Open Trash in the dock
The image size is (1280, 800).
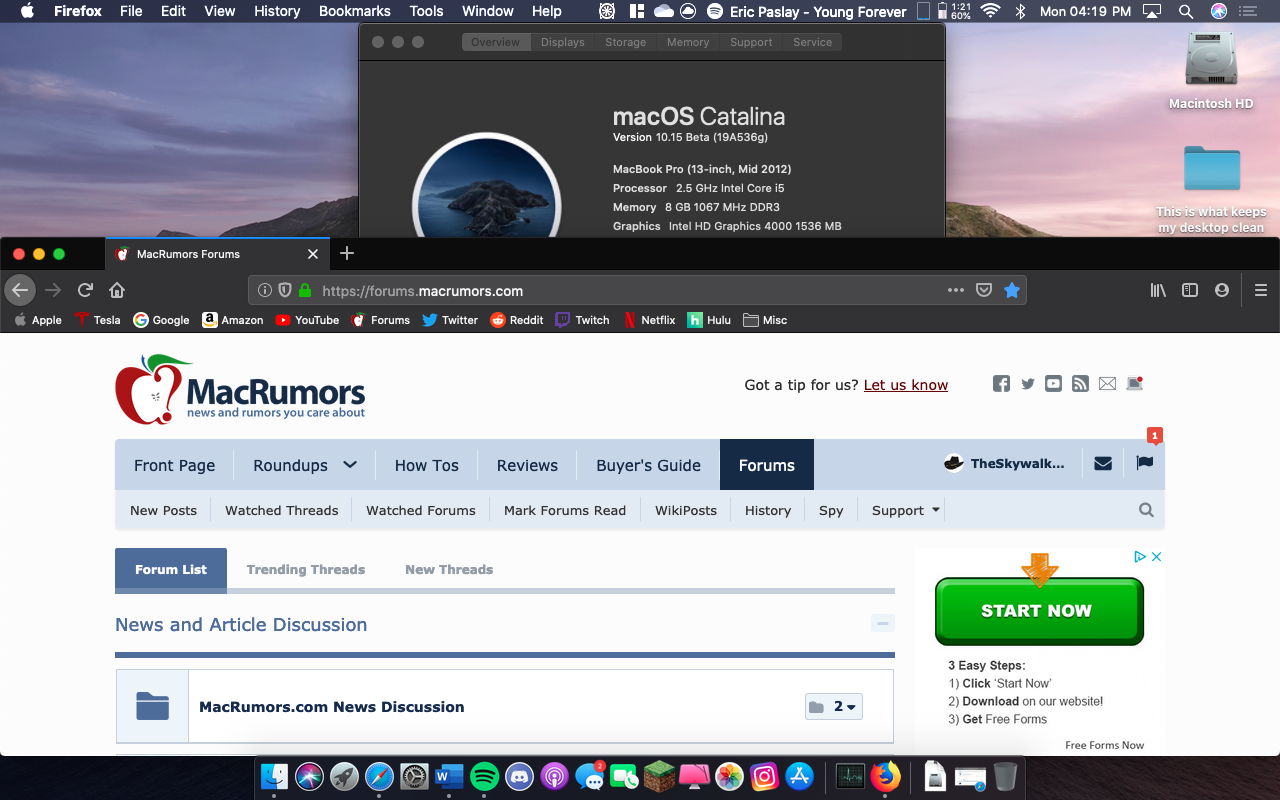[1005, 776]
